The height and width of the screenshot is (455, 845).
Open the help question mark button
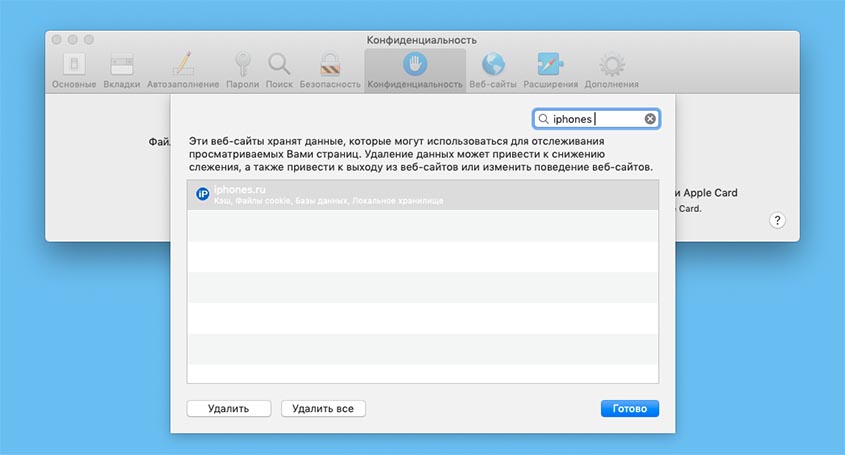(777, 220)
